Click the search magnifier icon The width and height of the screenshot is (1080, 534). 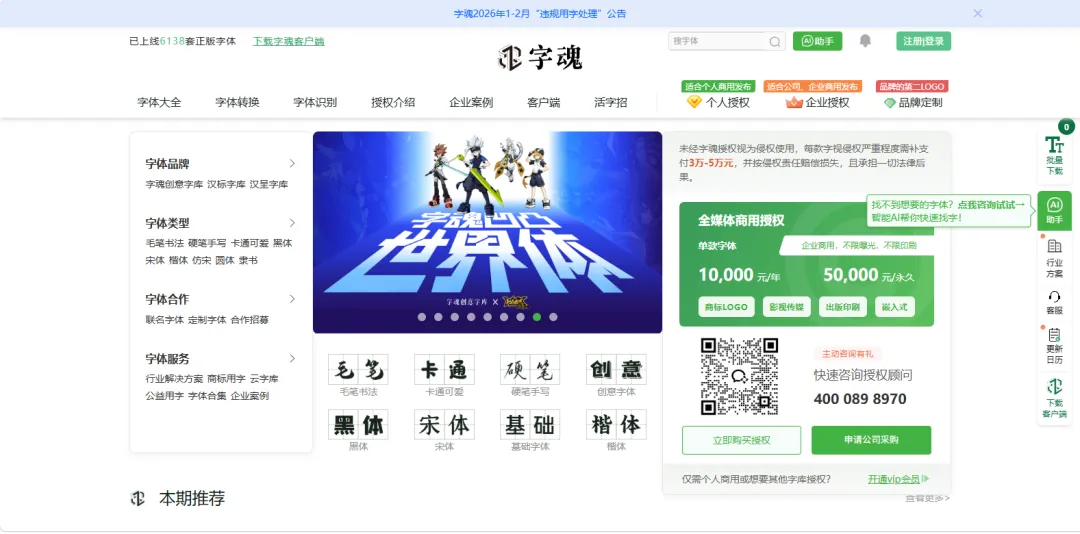click(x=774, y=42)
